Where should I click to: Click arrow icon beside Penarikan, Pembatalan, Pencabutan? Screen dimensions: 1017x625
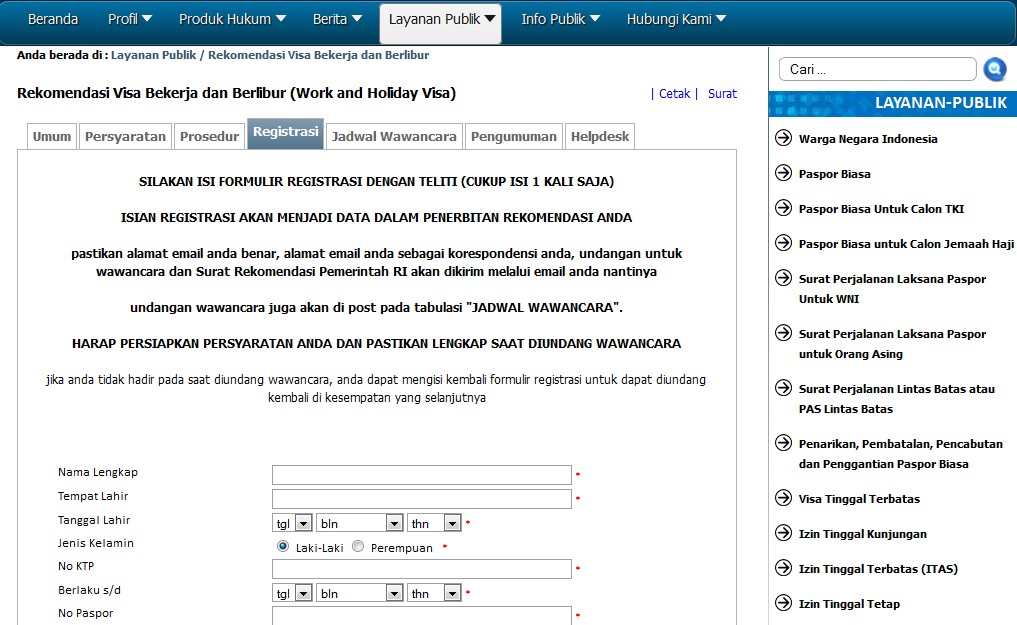click(x=784, y=443)
